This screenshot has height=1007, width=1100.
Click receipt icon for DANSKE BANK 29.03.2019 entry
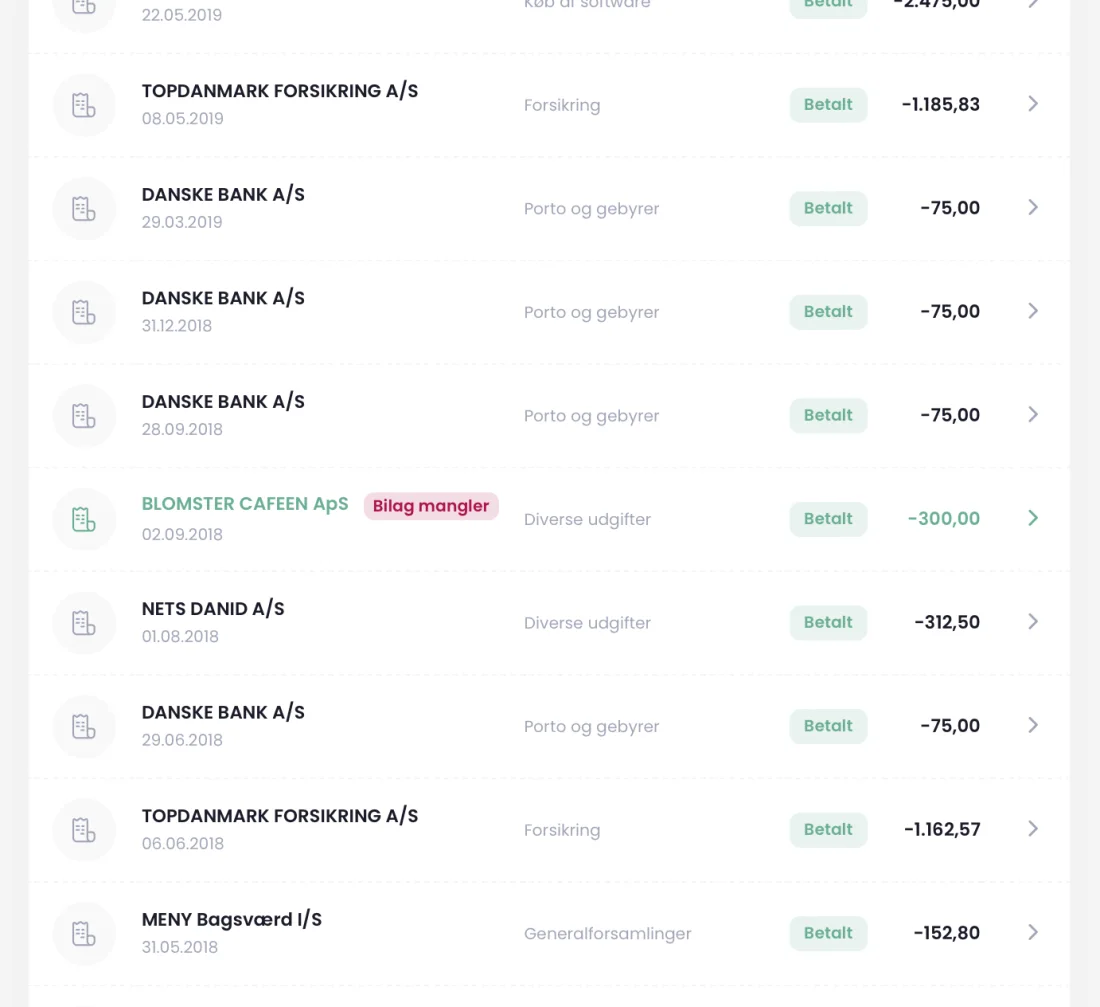[x=83, y=208]
